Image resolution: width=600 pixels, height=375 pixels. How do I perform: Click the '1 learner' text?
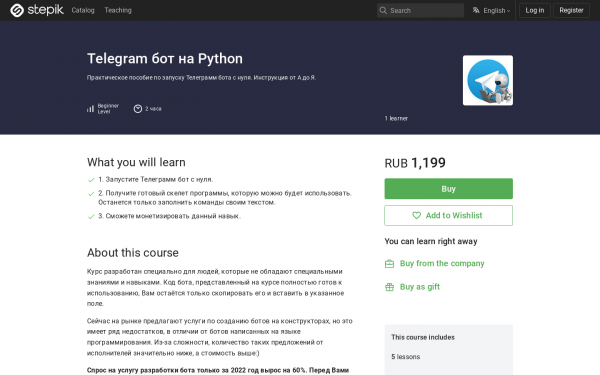396,118
